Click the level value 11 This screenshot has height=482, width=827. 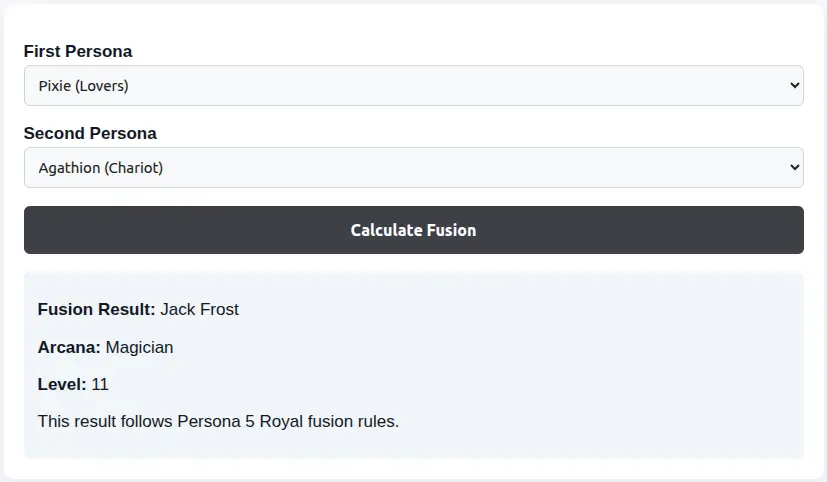100,384
